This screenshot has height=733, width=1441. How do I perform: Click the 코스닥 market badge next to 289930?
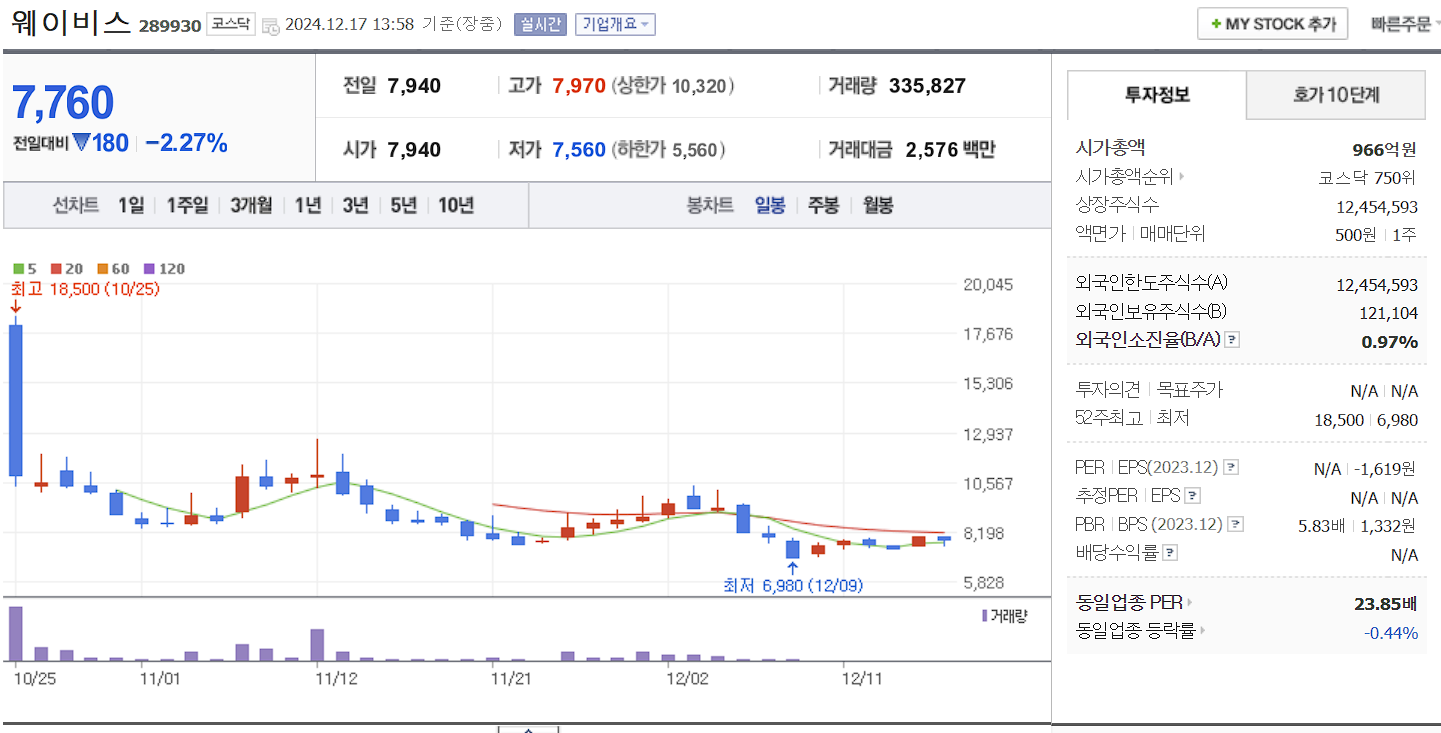[x=230, y=24]
